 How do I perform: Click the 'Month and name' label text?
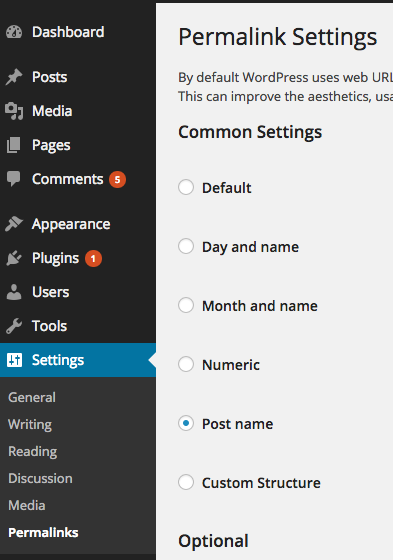[x=260, y=306]
